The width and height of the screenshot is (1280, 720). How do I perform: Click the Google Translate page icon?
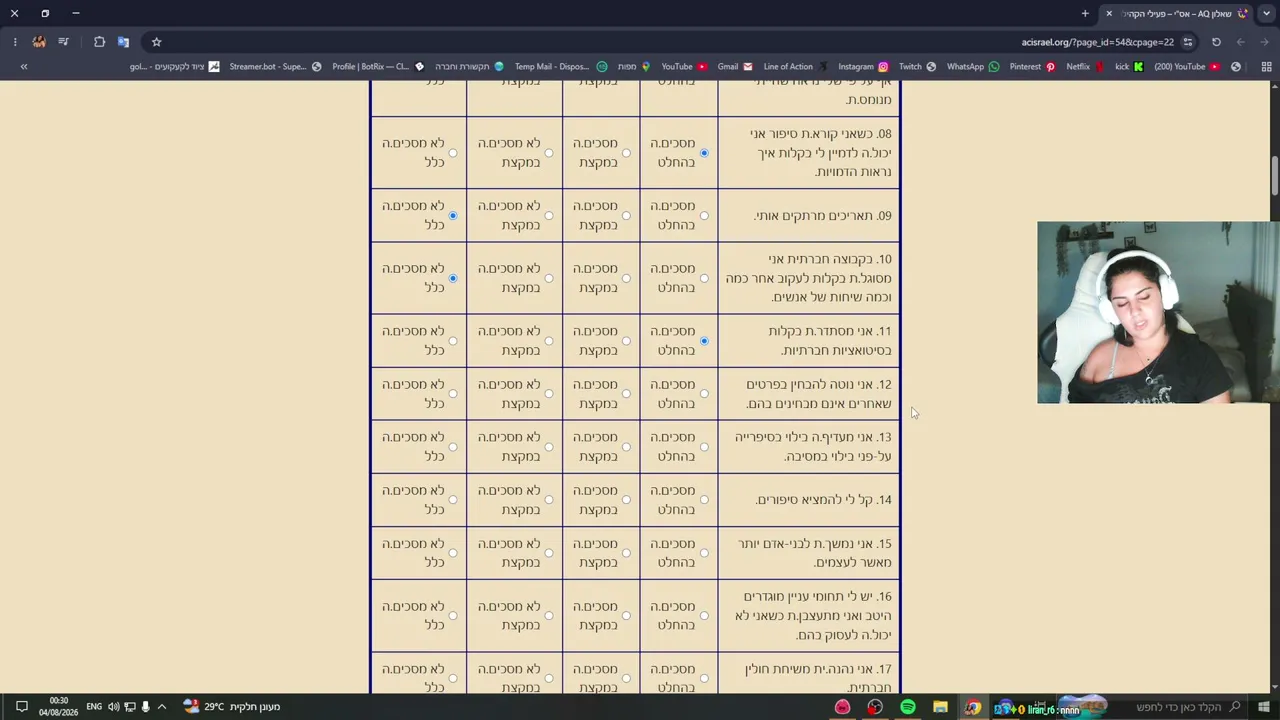pyautogui.click(x=123, y=42)
